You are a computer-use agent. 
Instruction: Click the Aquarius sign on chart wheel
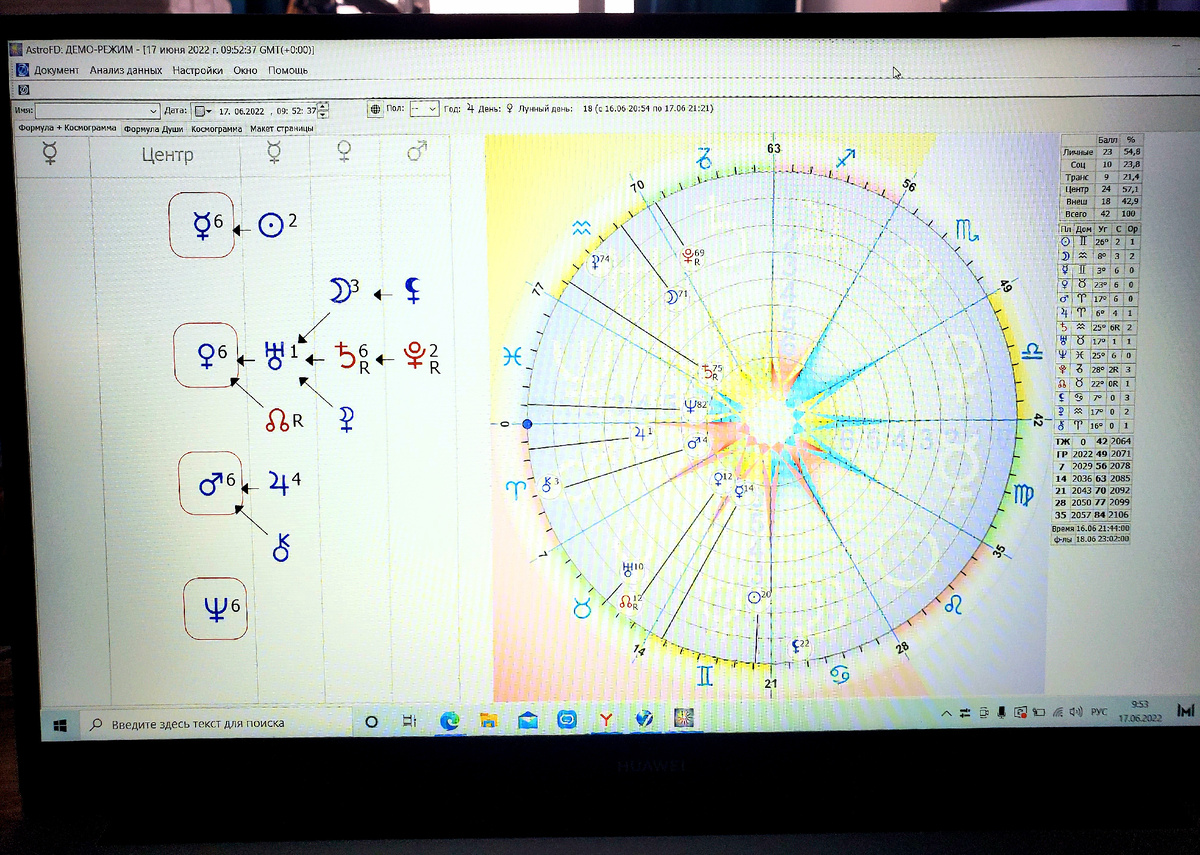(581, 228)
